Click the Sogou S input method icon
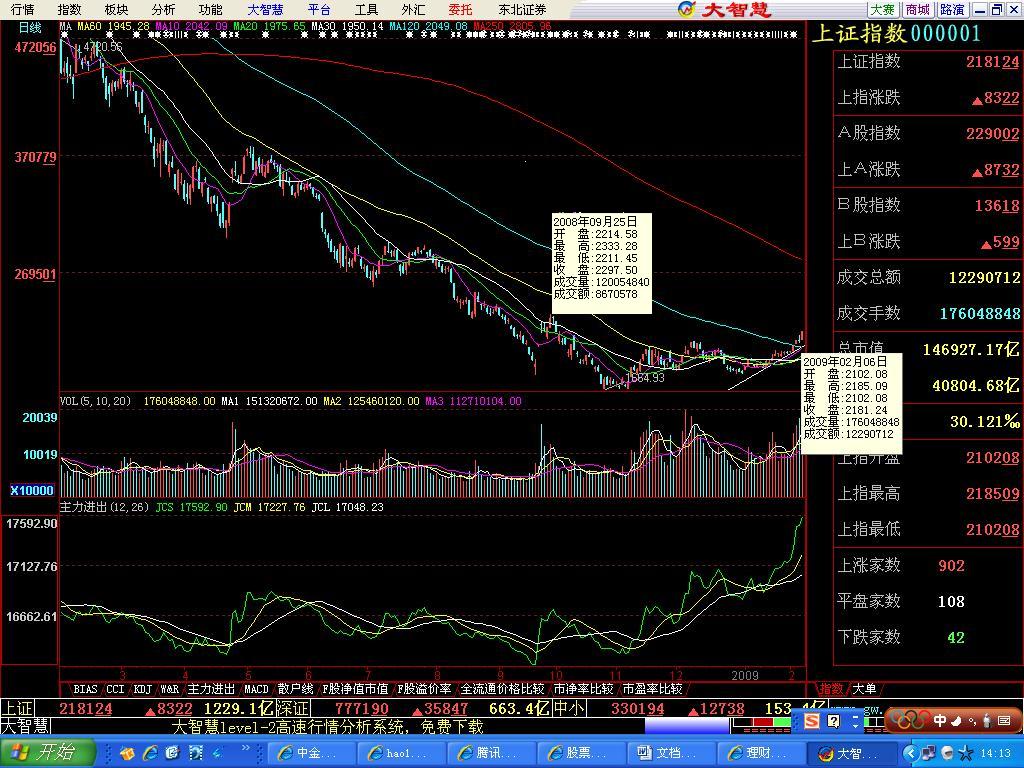 point(812,721)
